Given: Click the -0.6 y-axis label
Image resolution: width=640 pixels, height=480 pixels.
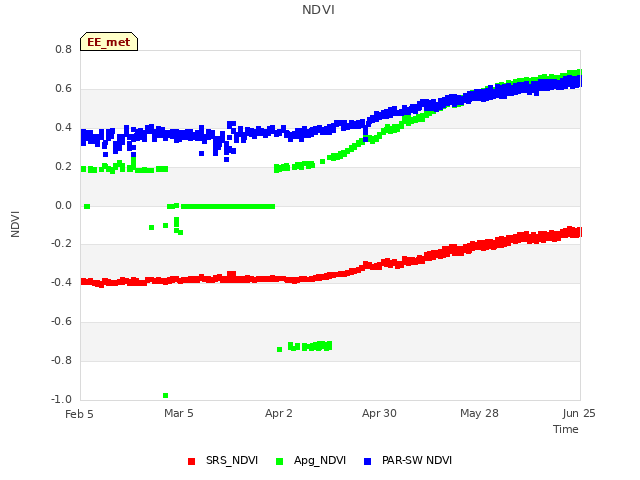Looking at the screenshot, I should [x=61, y=322].
